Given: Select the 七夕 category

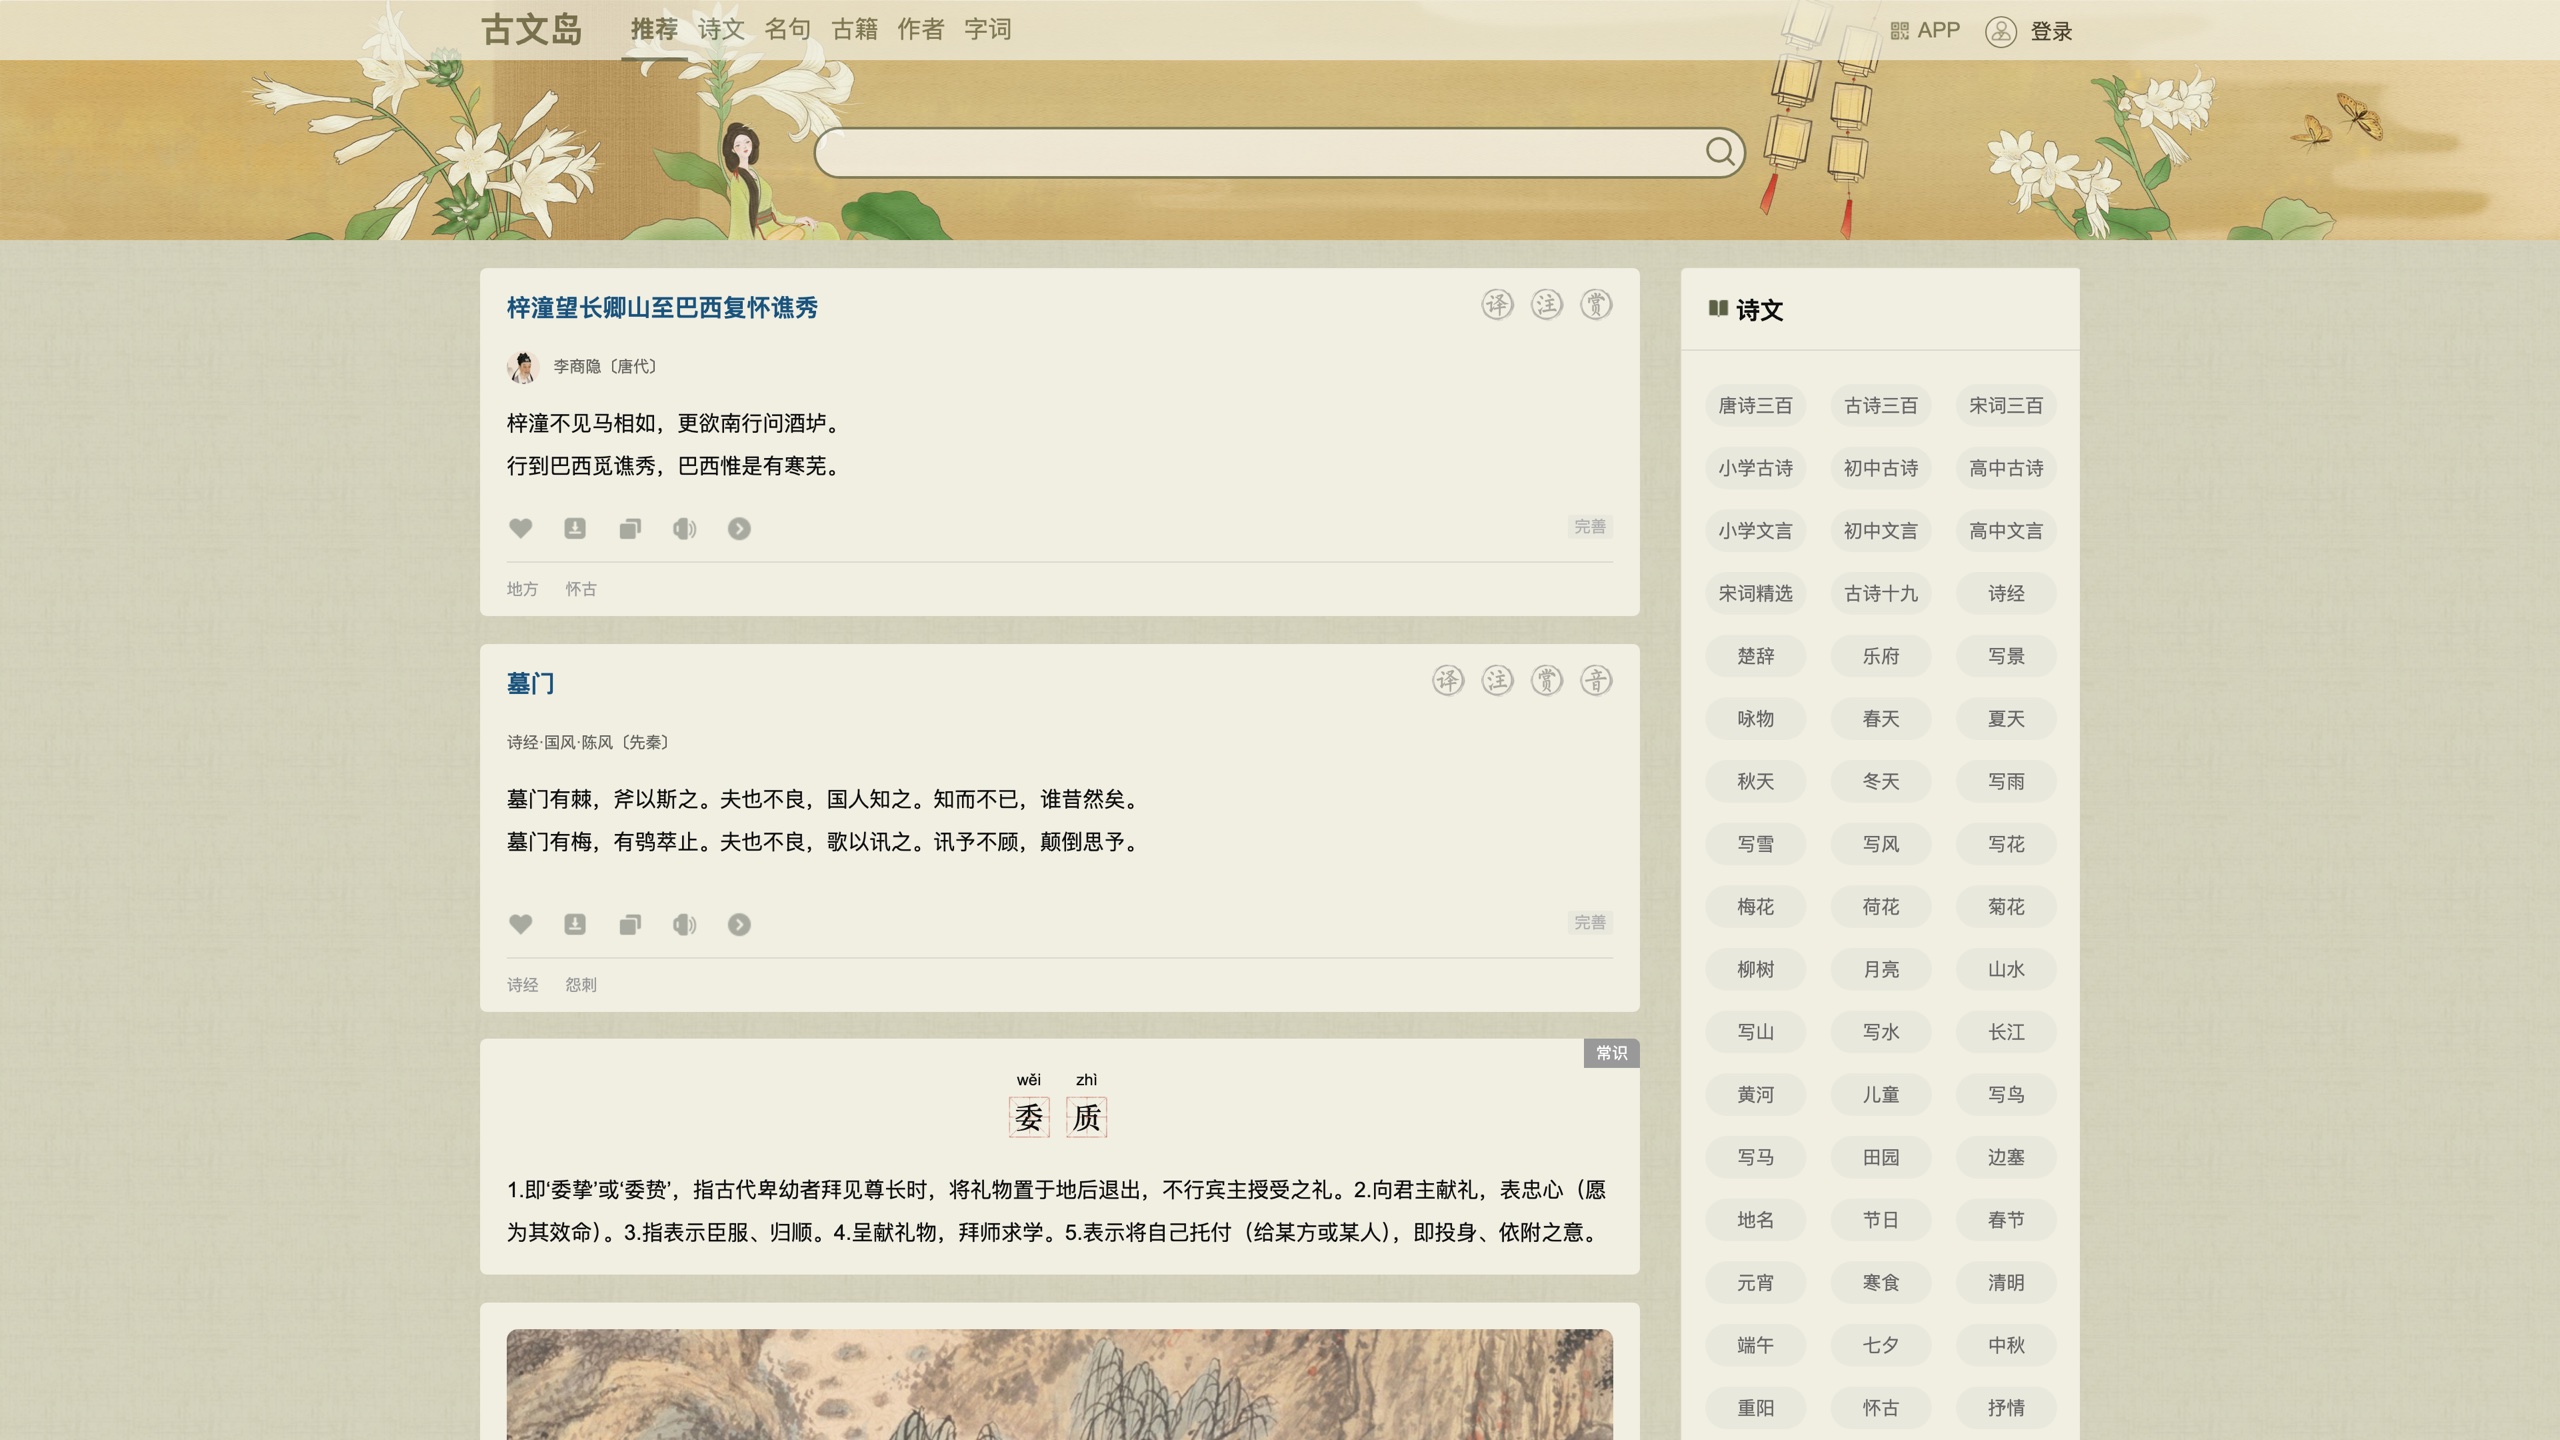Looking at the screenshot, I should coord(1881,1346).
